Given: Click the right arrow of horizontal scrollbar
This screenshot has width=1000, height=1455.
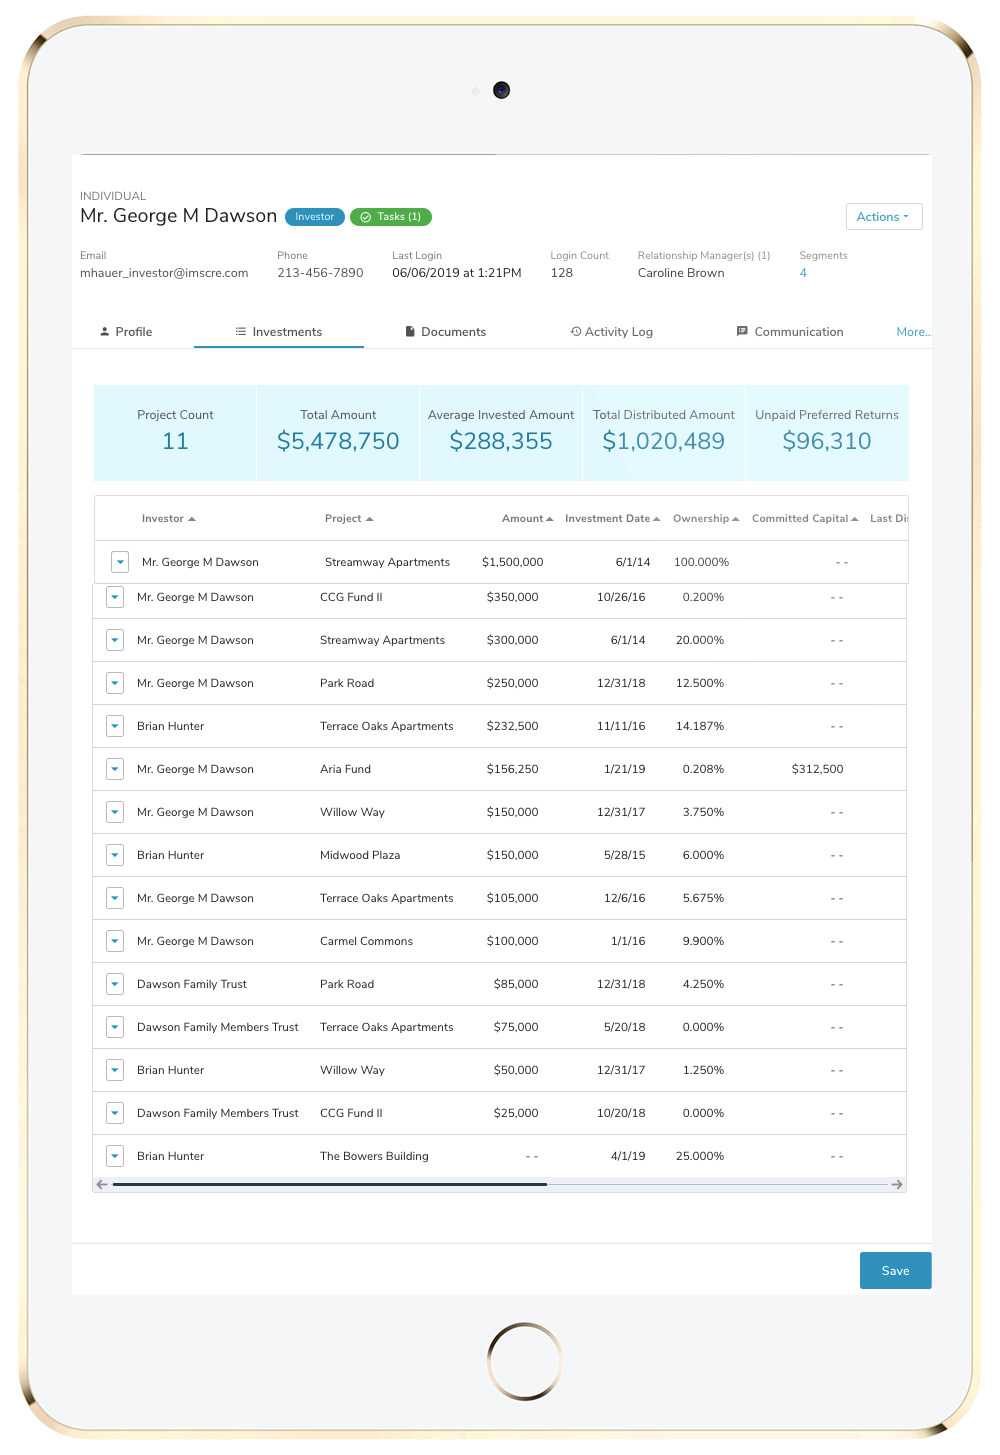Looking at the screenshot, I should point(897,1184).
